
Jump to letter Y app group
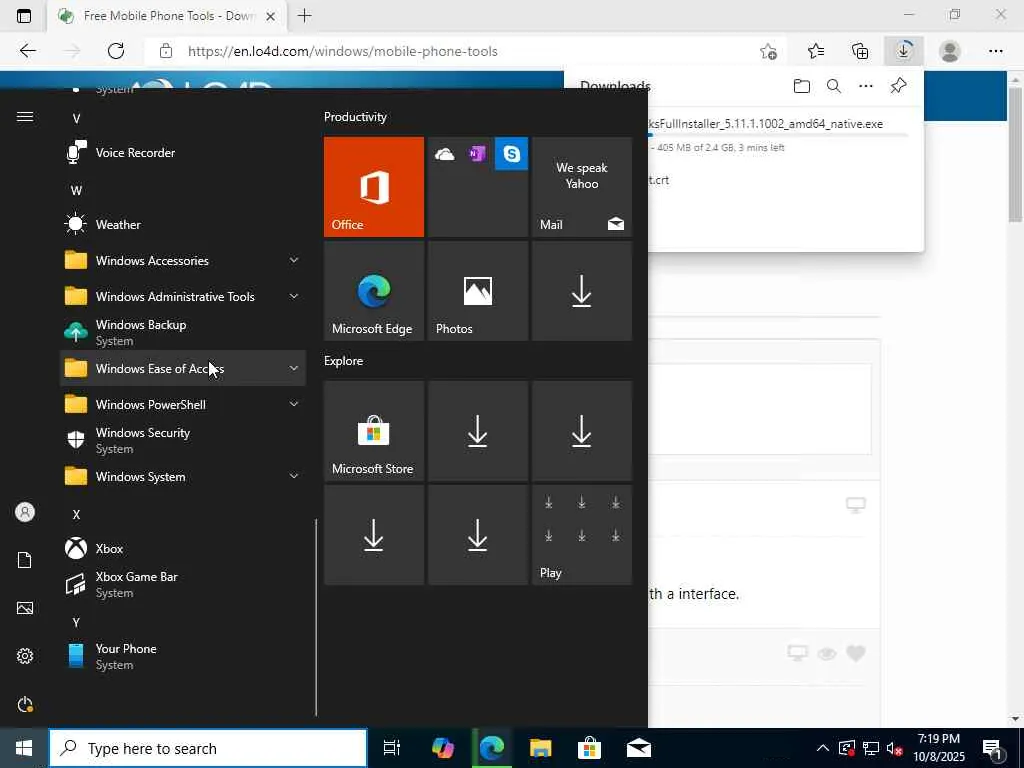(x=76, y=622)
